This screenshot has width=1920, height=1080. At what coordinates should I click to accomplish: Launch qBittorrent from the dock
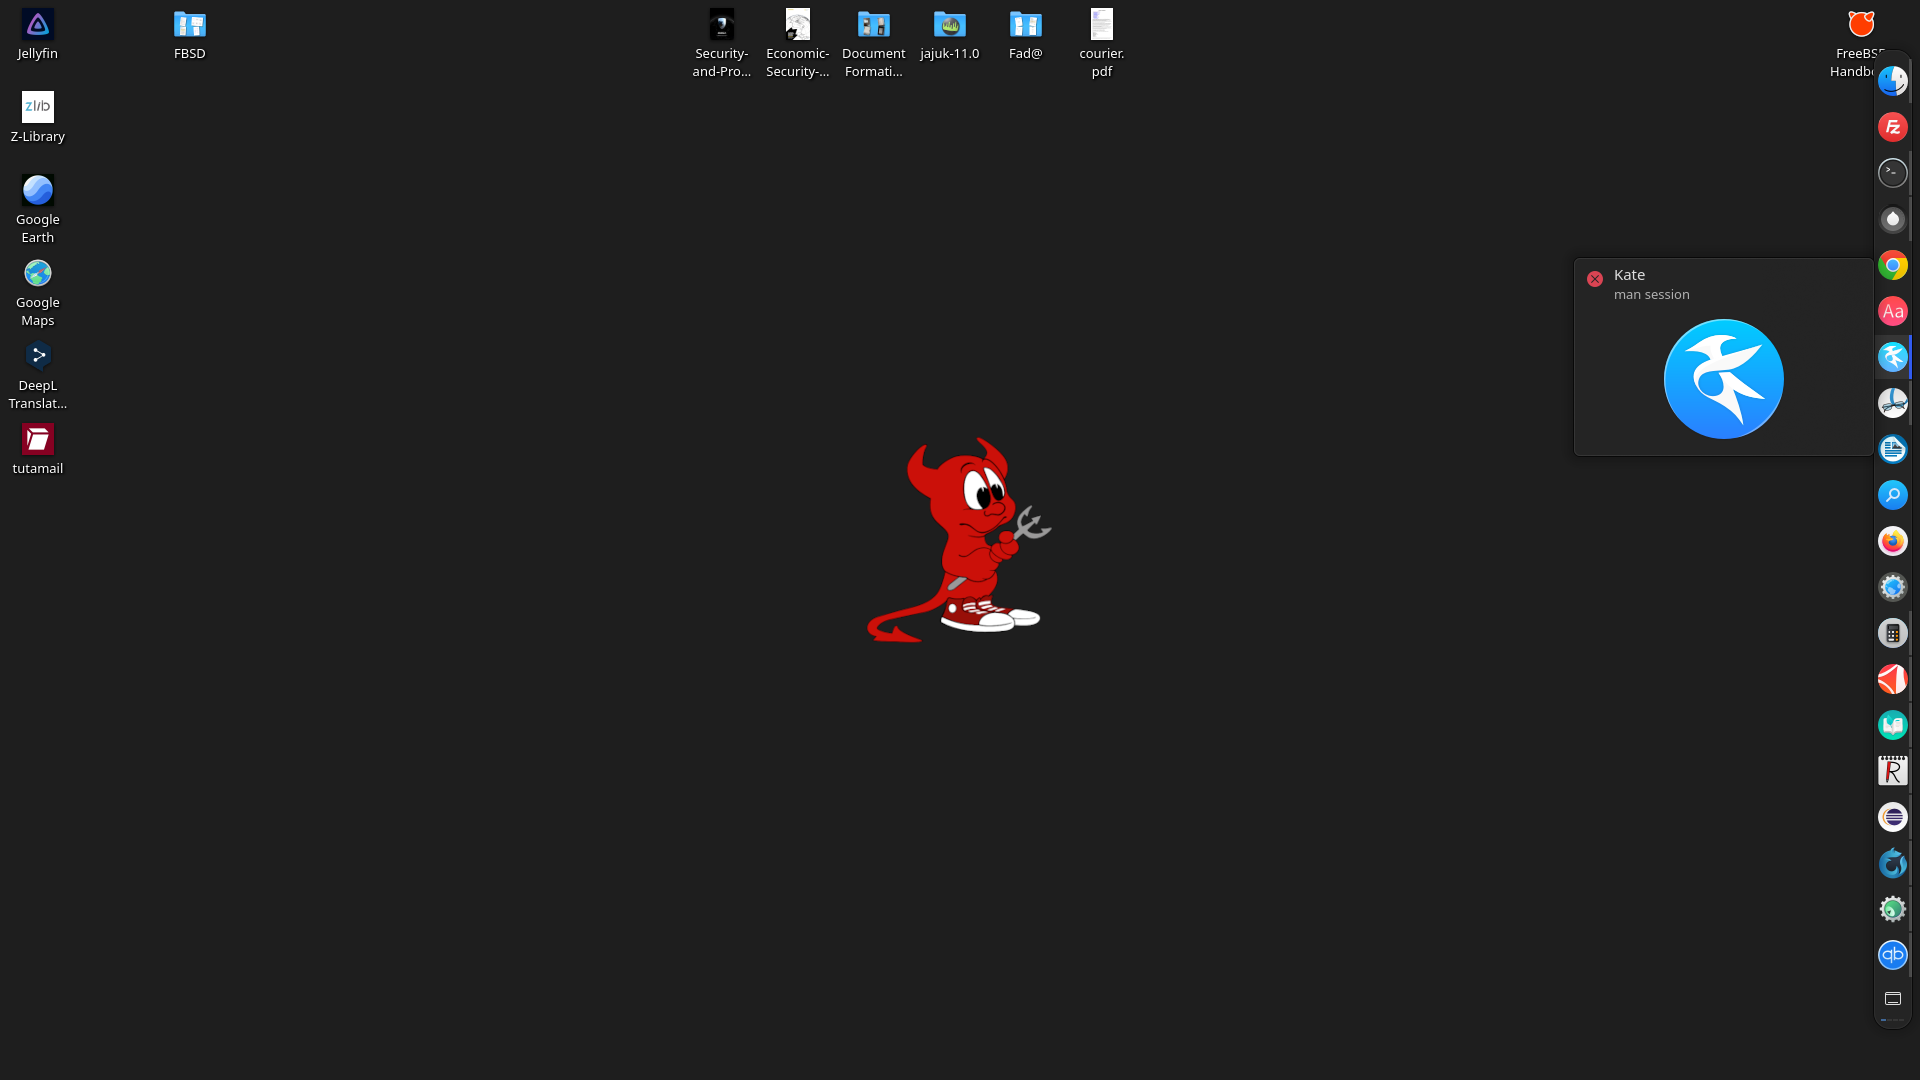1892,955
